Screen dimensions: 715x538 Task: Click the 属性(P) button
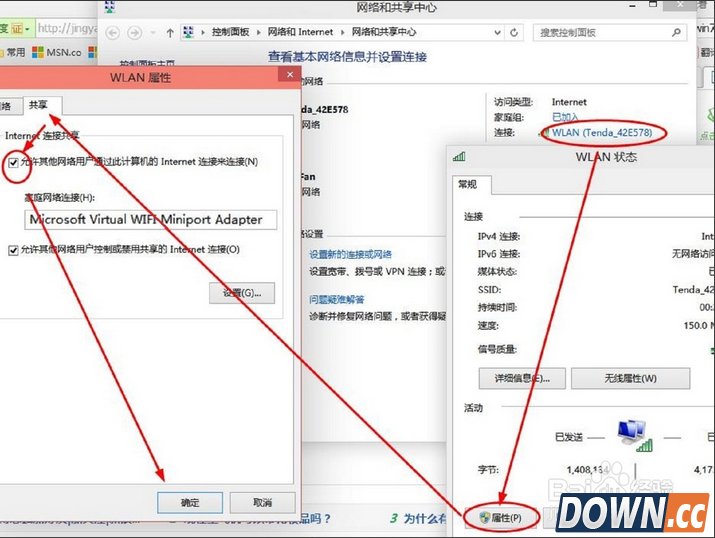coord(502,516)
